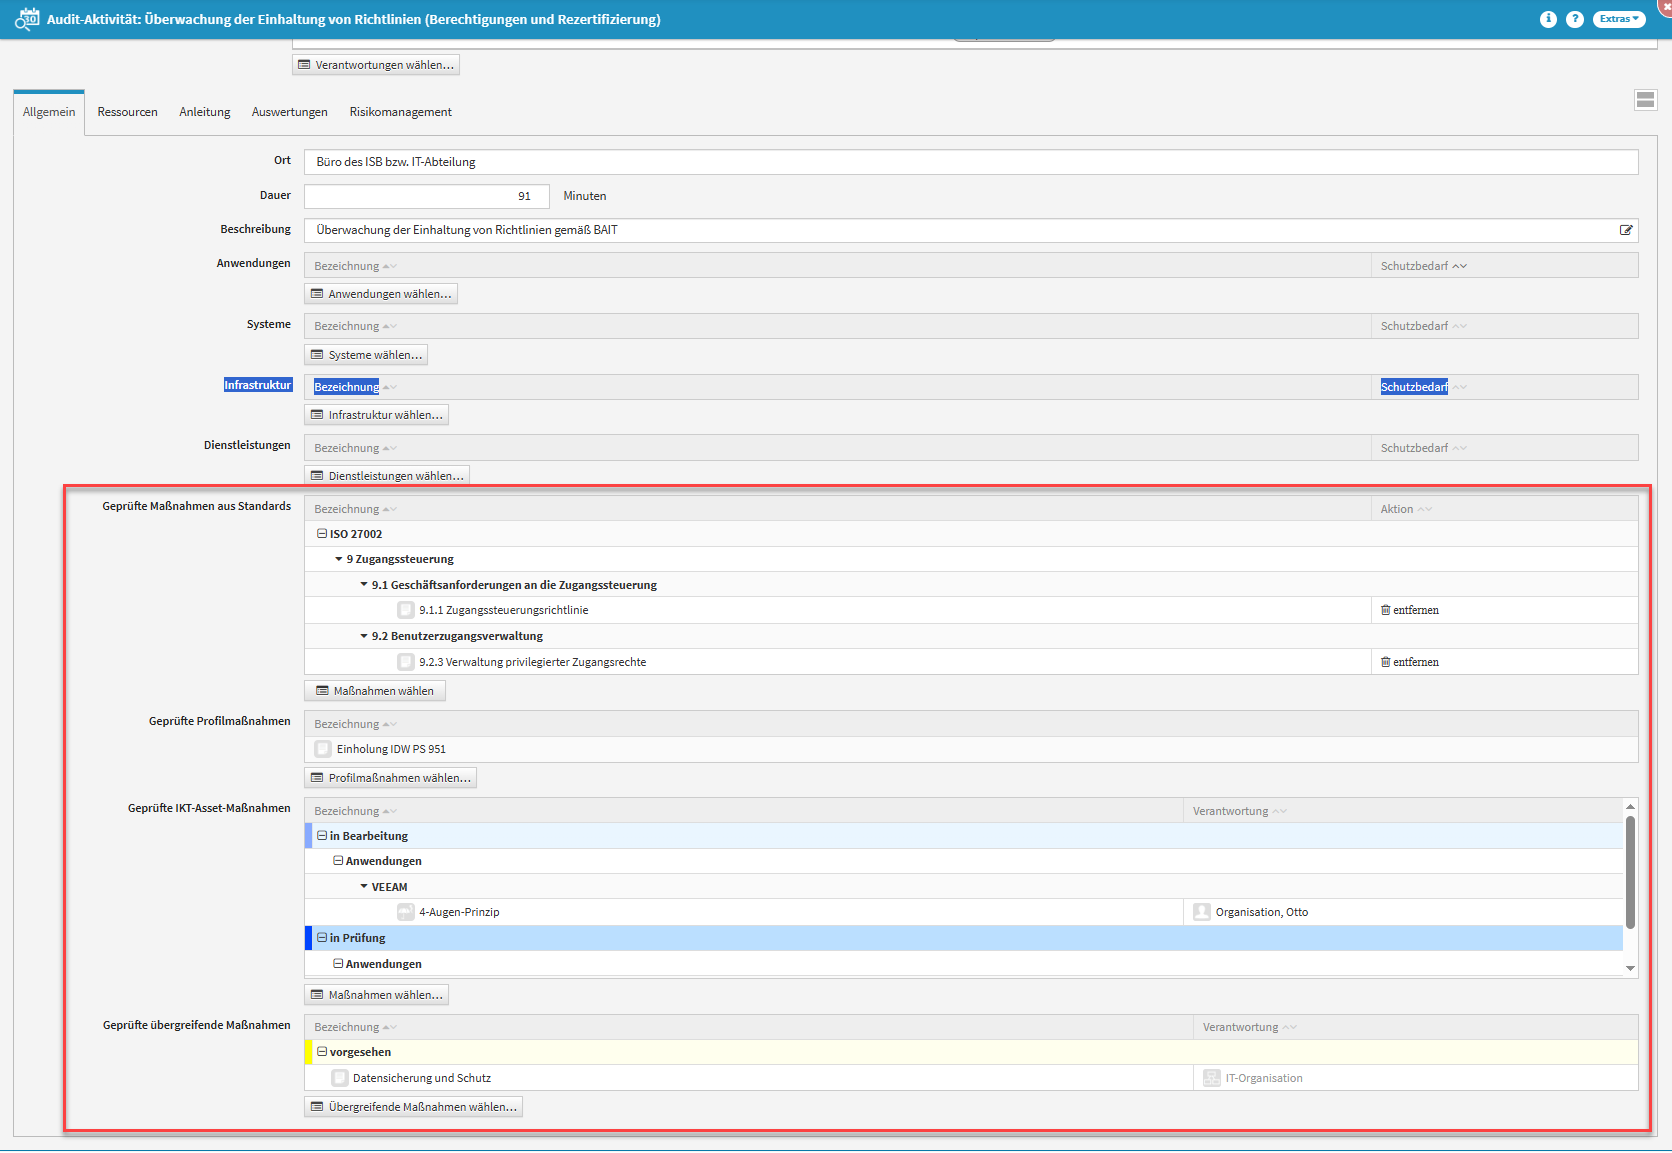Viewport: 1672px width, 1153px height.
Task: Collapse the ISO 27002 tree node
Action: pos(322,534)
